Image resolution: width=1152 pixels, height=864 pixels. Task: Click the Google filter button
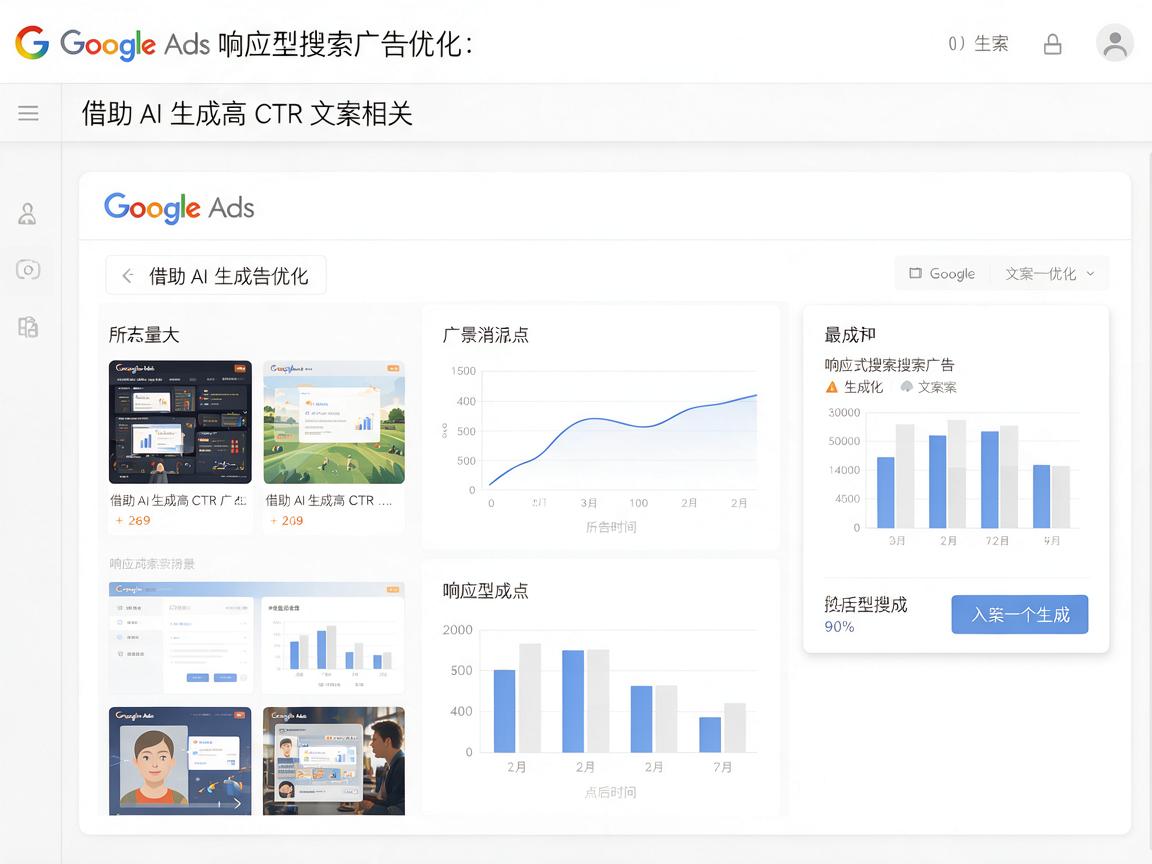pos(943,273)
